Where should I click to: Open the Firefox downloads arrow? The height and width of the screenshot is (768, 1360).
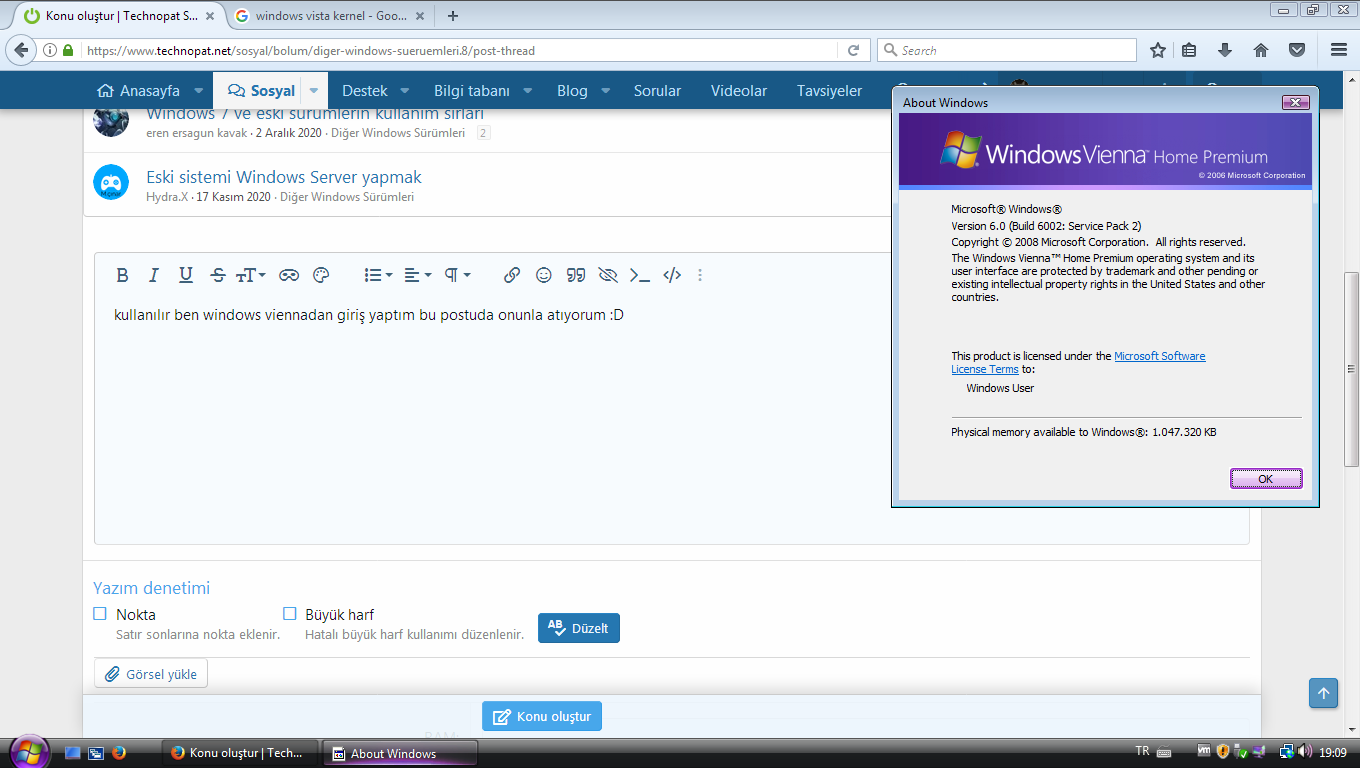point(1225,50)
